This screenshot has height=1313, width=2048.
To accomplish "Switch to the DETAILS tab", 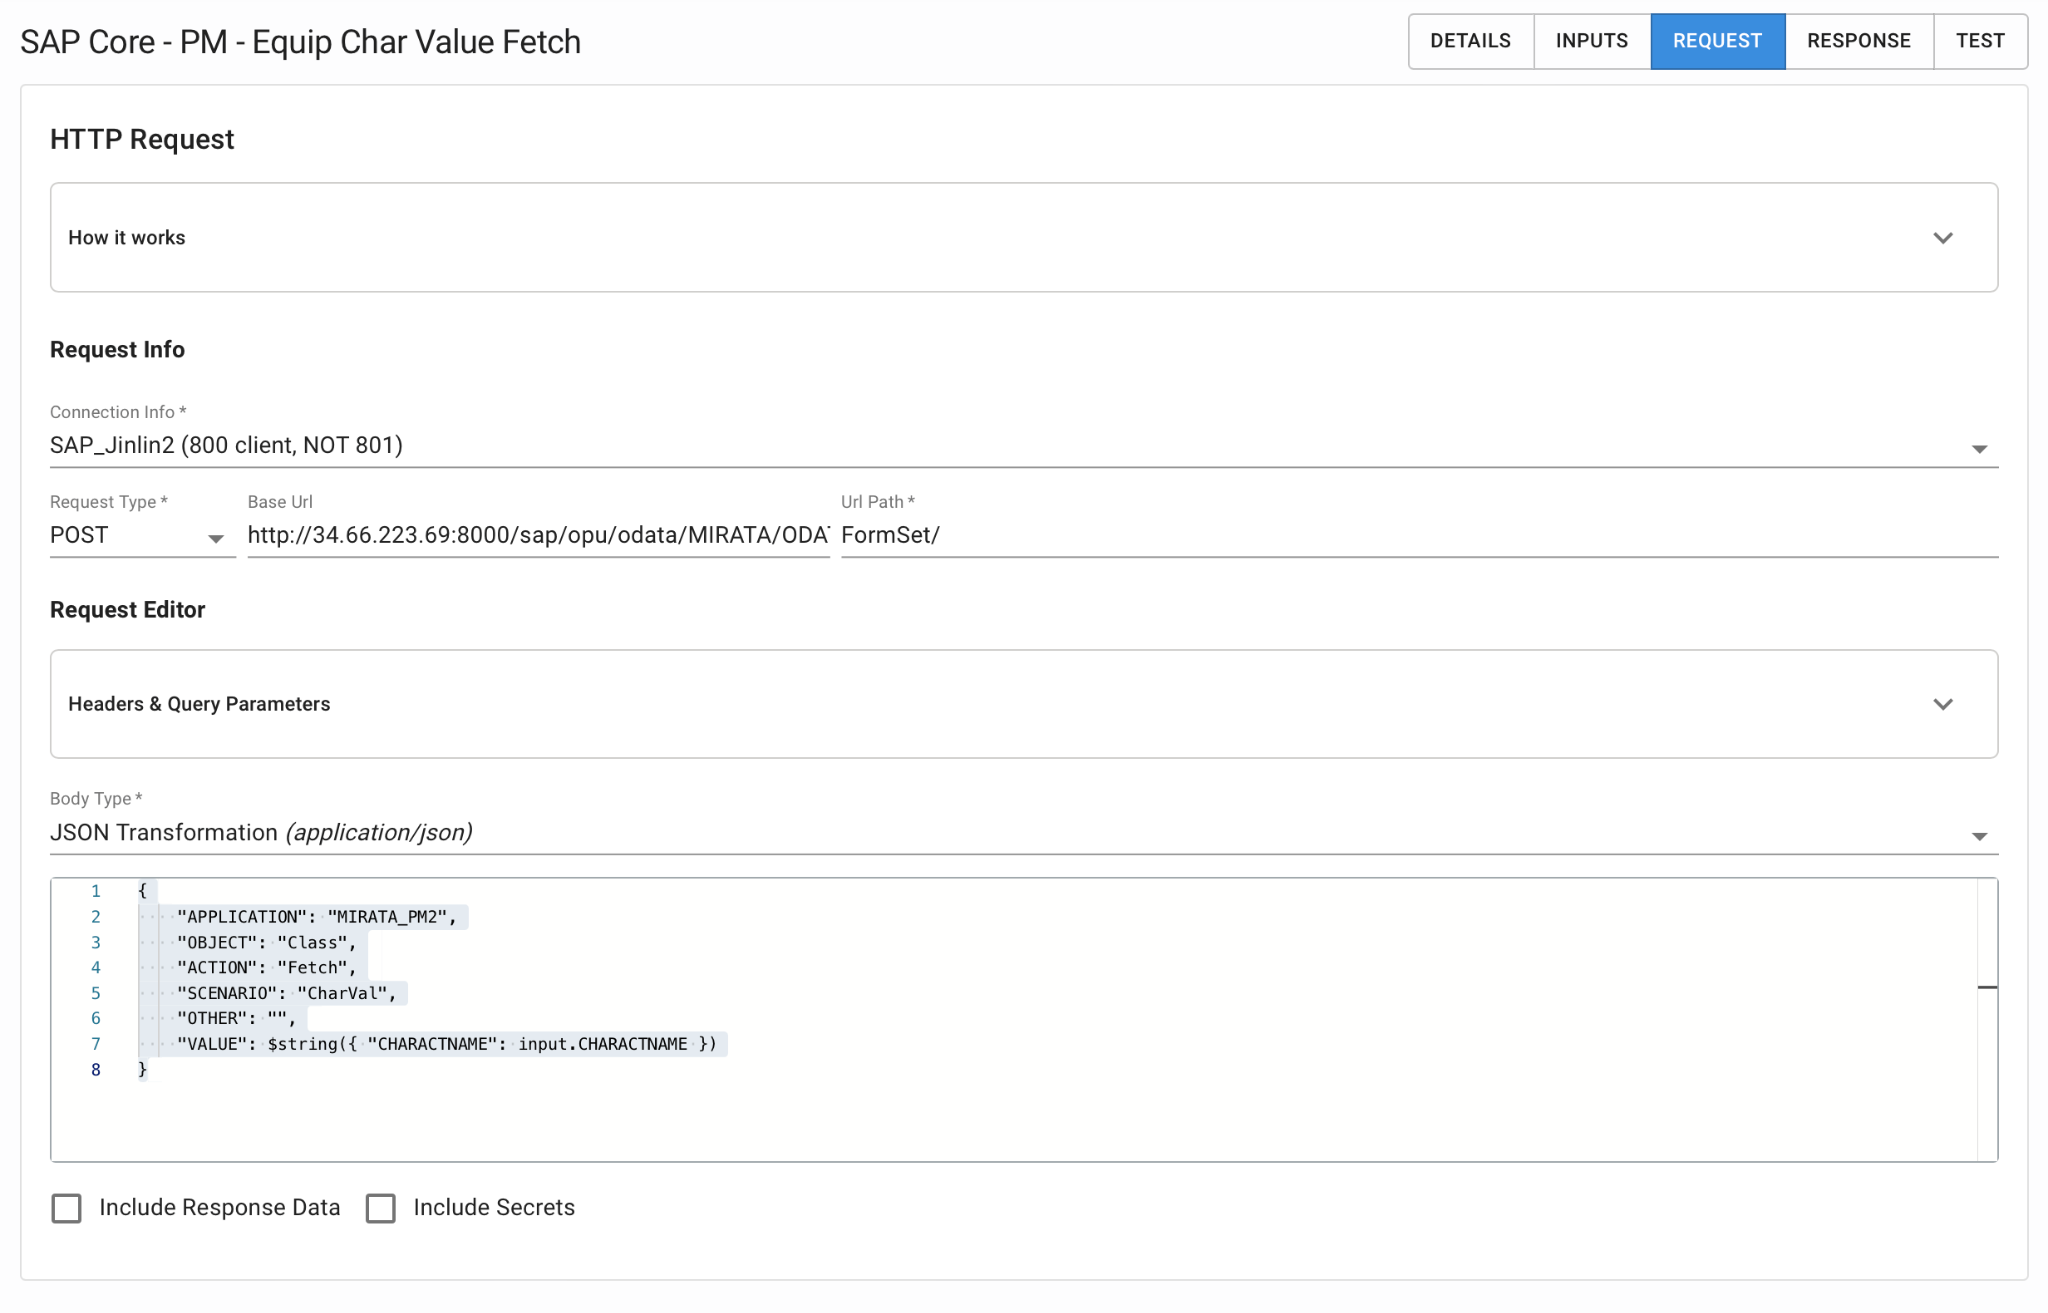I will tap(1470, 41).
